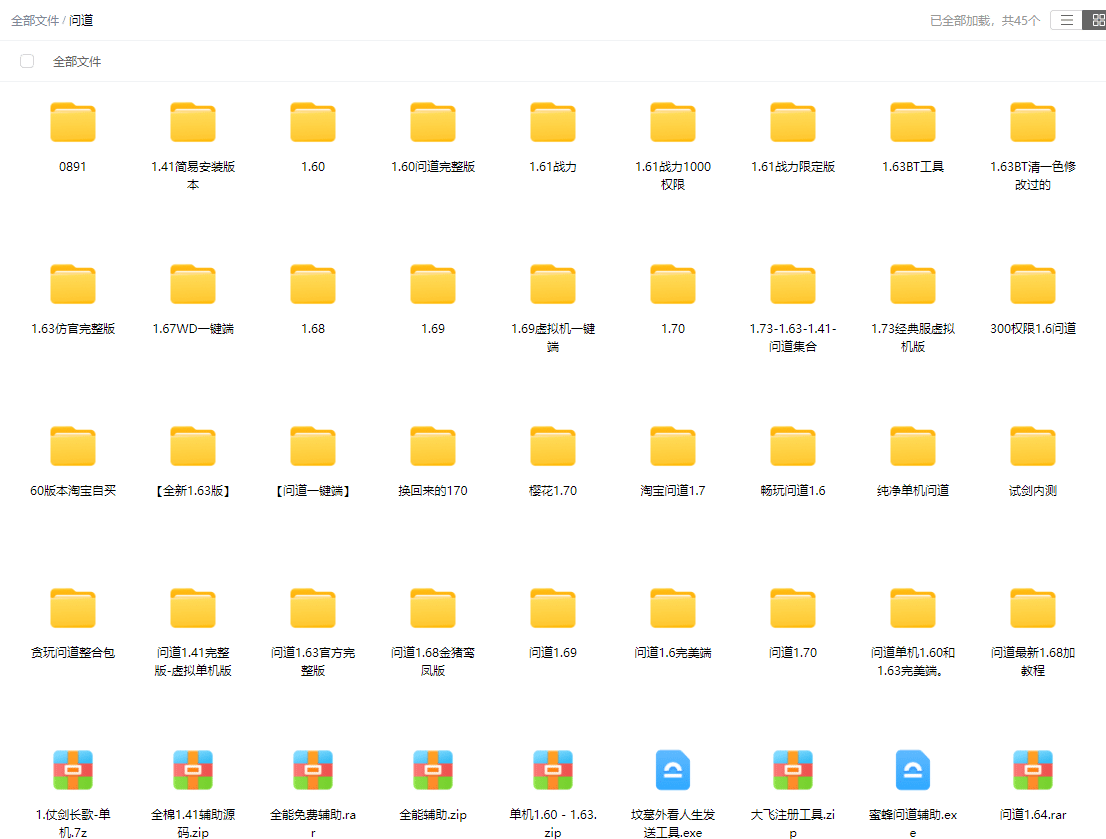Open the folder named 1.69

(433, 284)
